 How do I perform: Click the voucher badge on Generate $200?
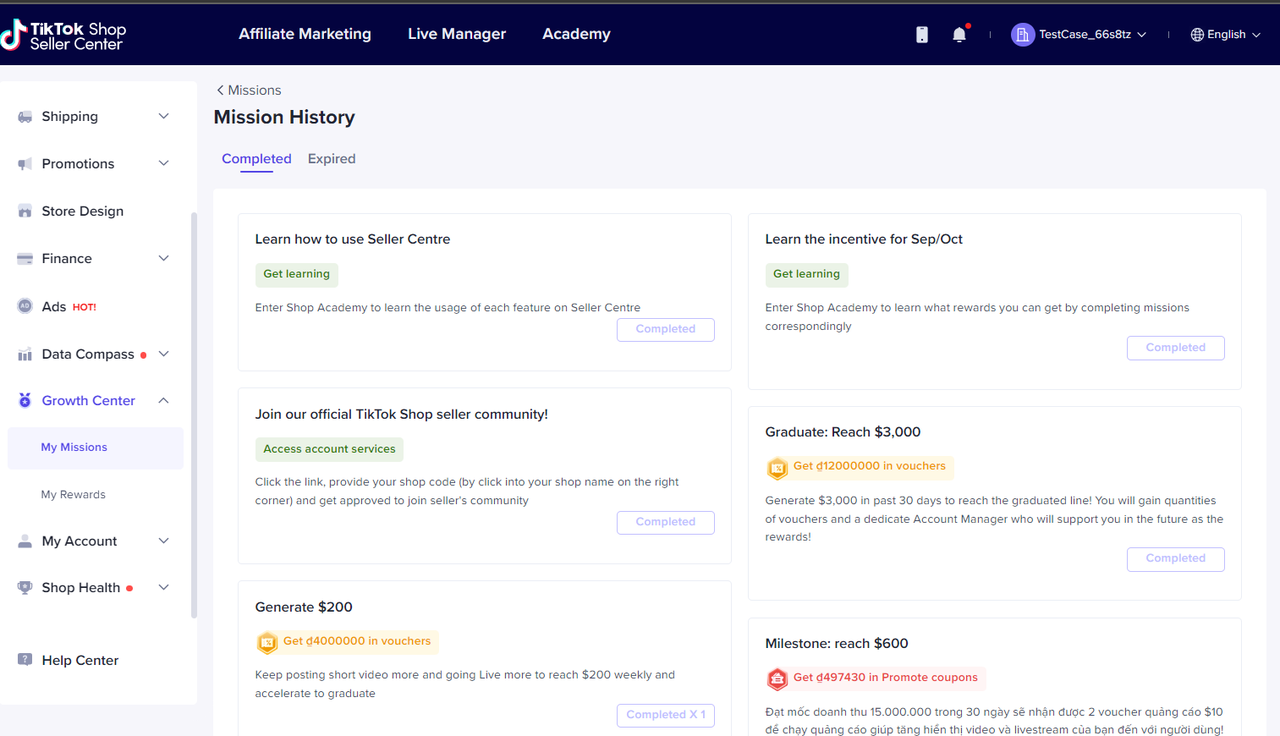click(267, 642)
